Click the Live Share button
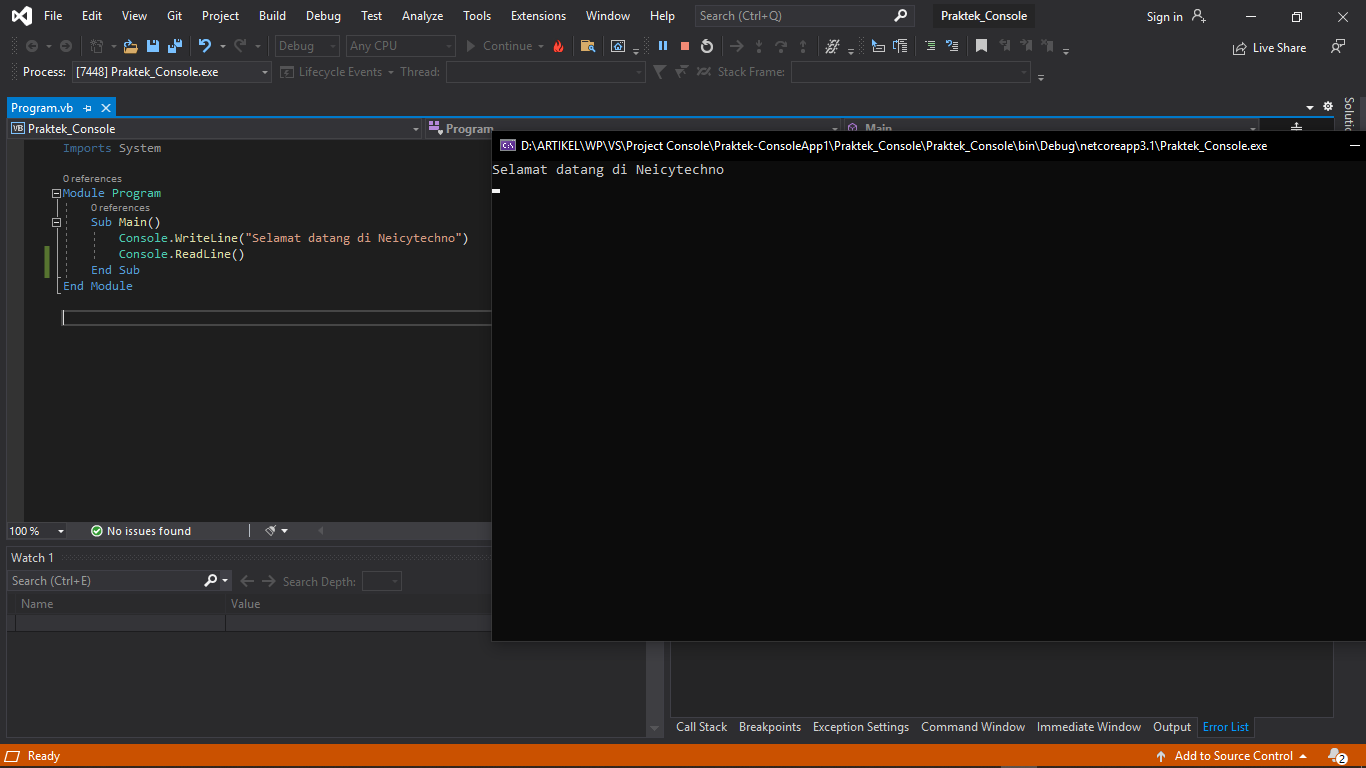 [1270, 47]
